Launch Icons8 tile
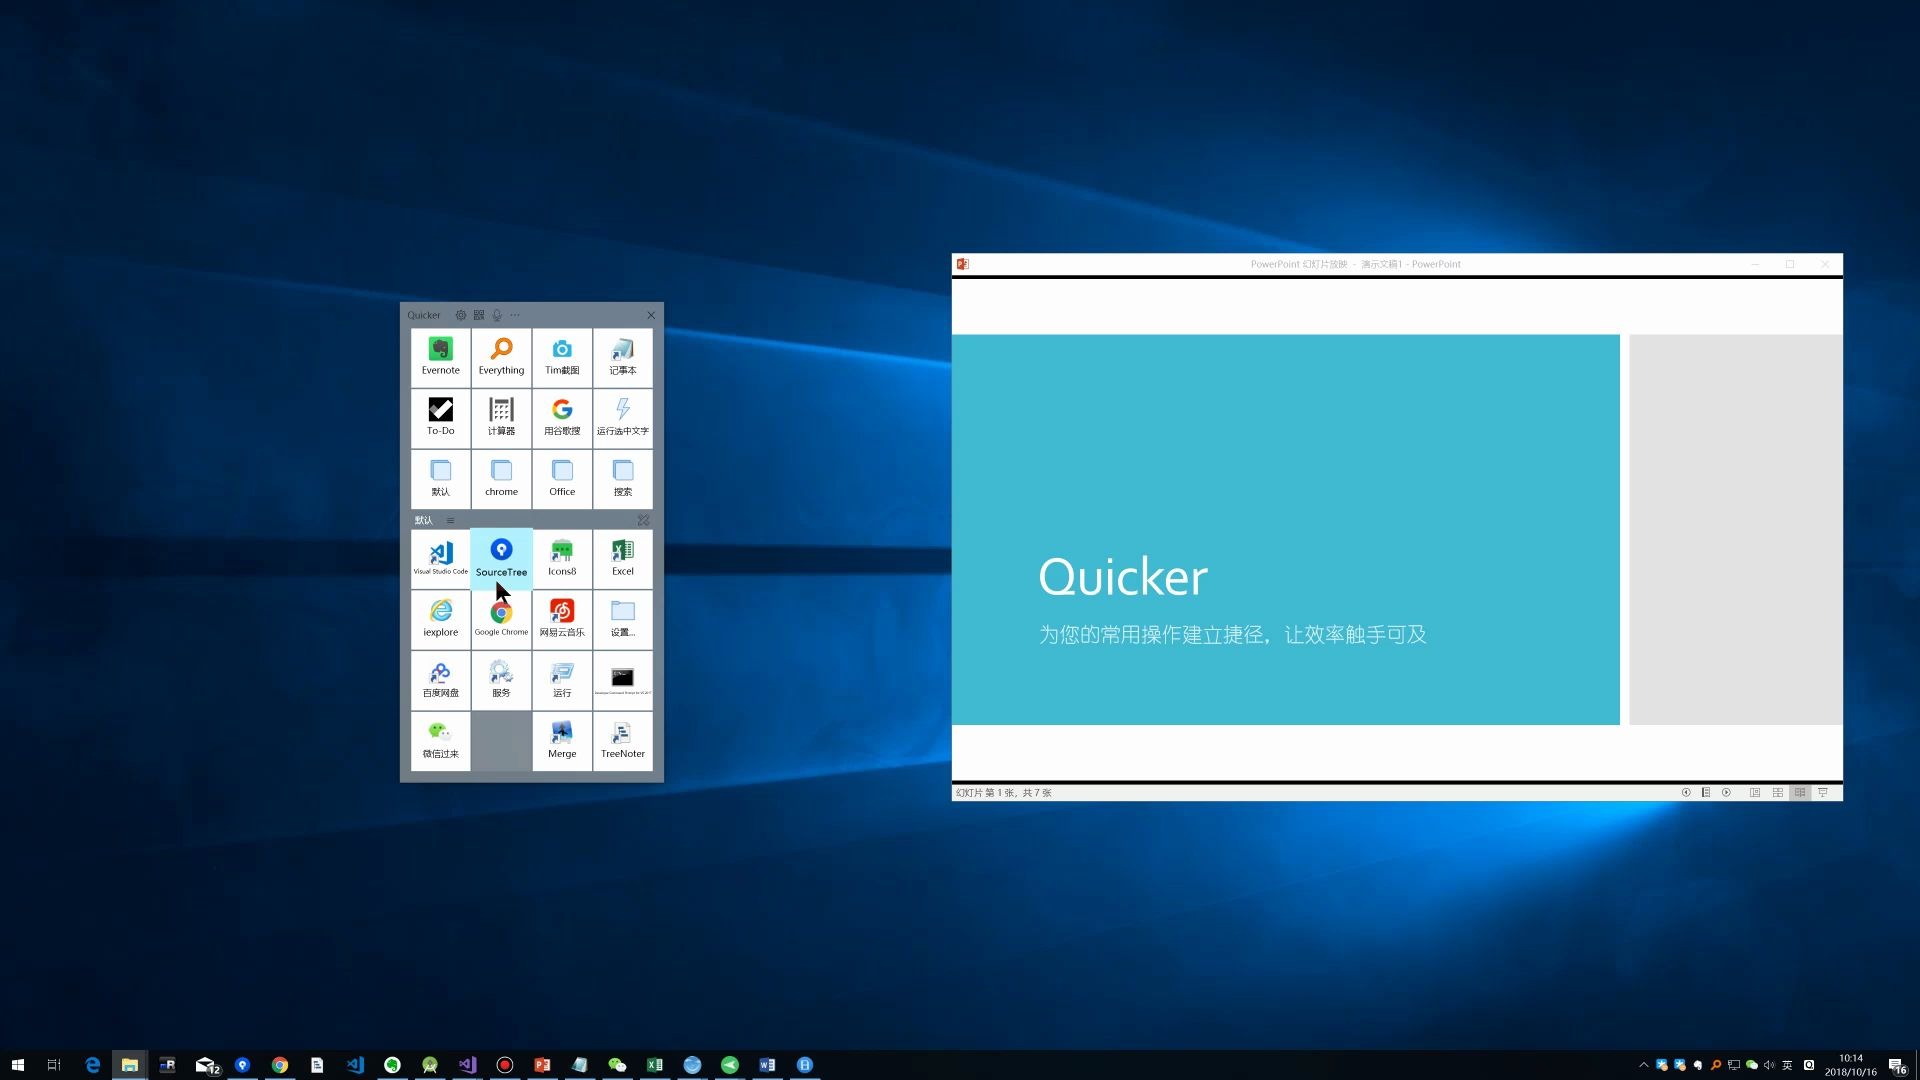Screen dimensions: 1920x1080 tap(562, 557)
